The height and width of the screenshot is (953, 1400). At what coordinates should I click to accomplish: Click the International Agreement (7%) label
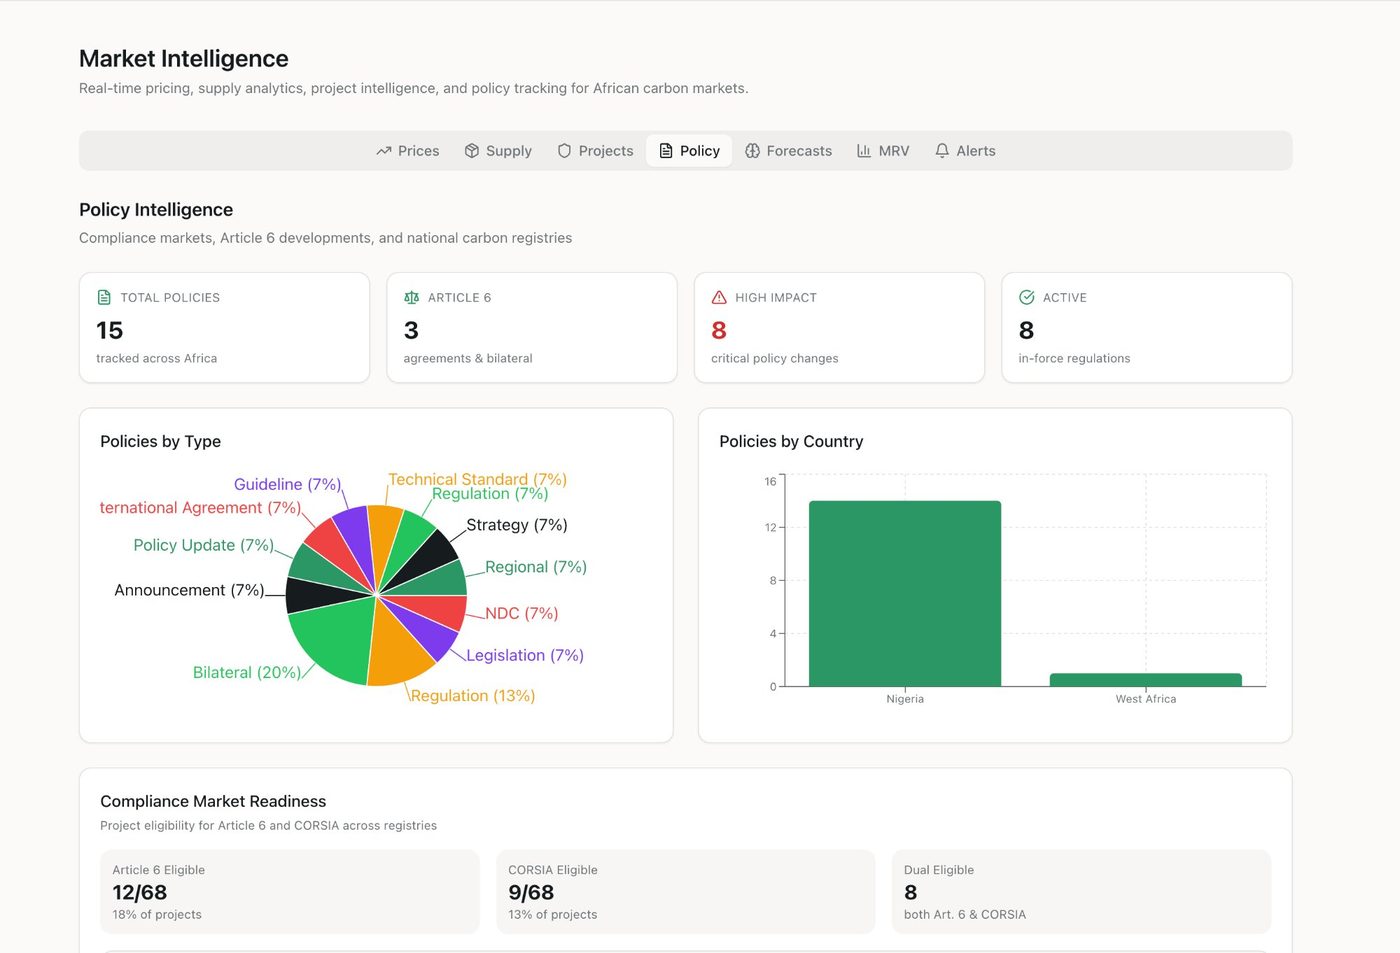click(x=201, y=508)
